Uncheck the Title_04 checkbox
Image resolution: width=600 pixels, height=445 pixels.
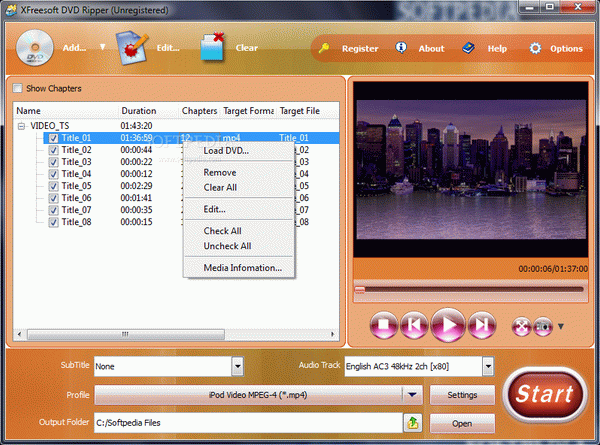coord(54,174)
